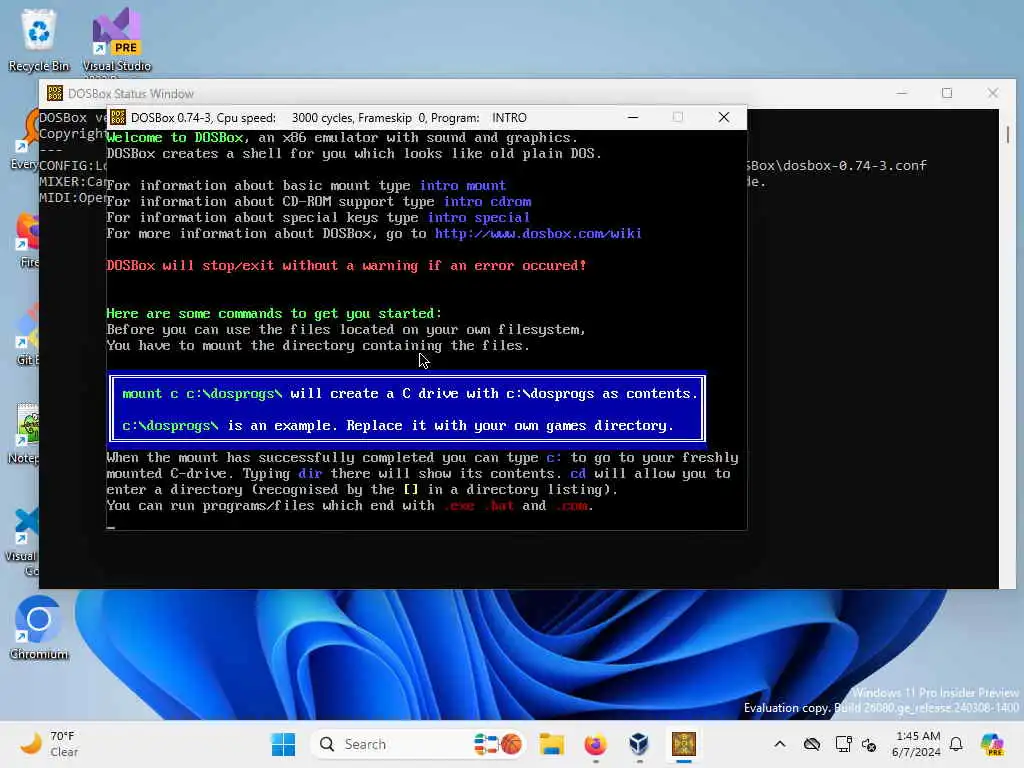1024x768 pixels.
Task: Click 'Here are some commands to get you started:'
Action: 274,313
